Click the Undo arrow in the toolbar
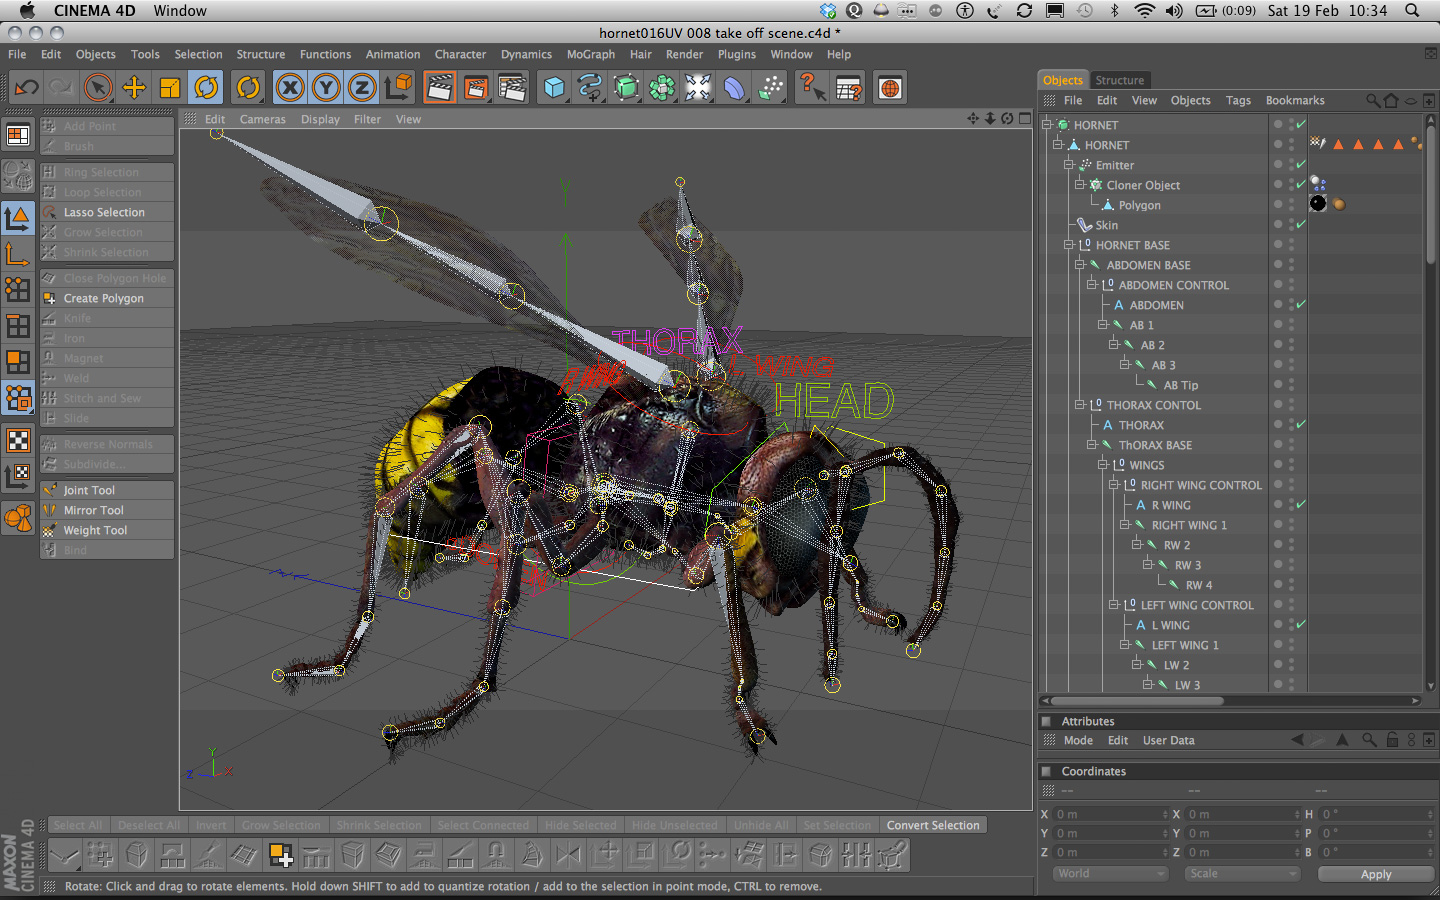The height and width of the screenshot is (900, 1440). click(x=27, y=88)
